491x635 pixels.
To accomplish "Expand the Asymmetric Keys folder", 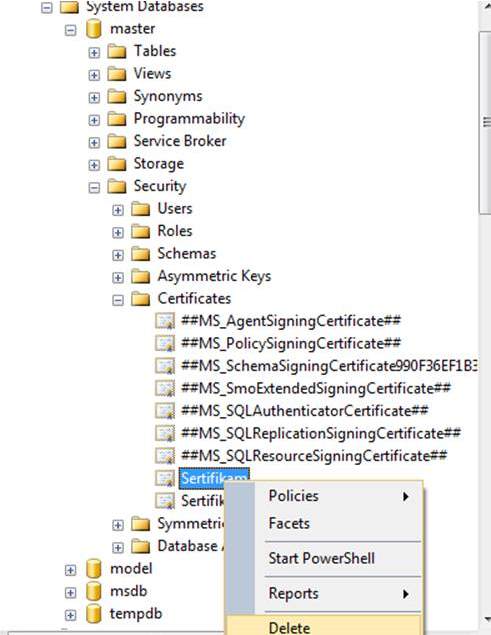I will tap(118, 277).
